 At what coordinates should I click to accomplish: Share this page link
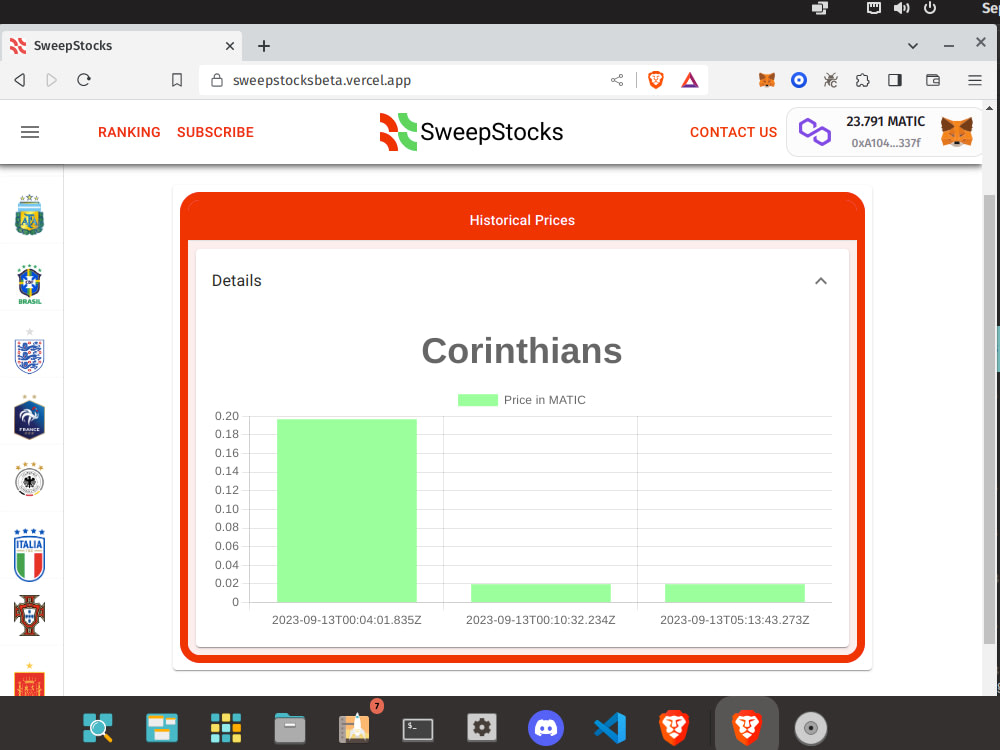click(x=617, y=80)
